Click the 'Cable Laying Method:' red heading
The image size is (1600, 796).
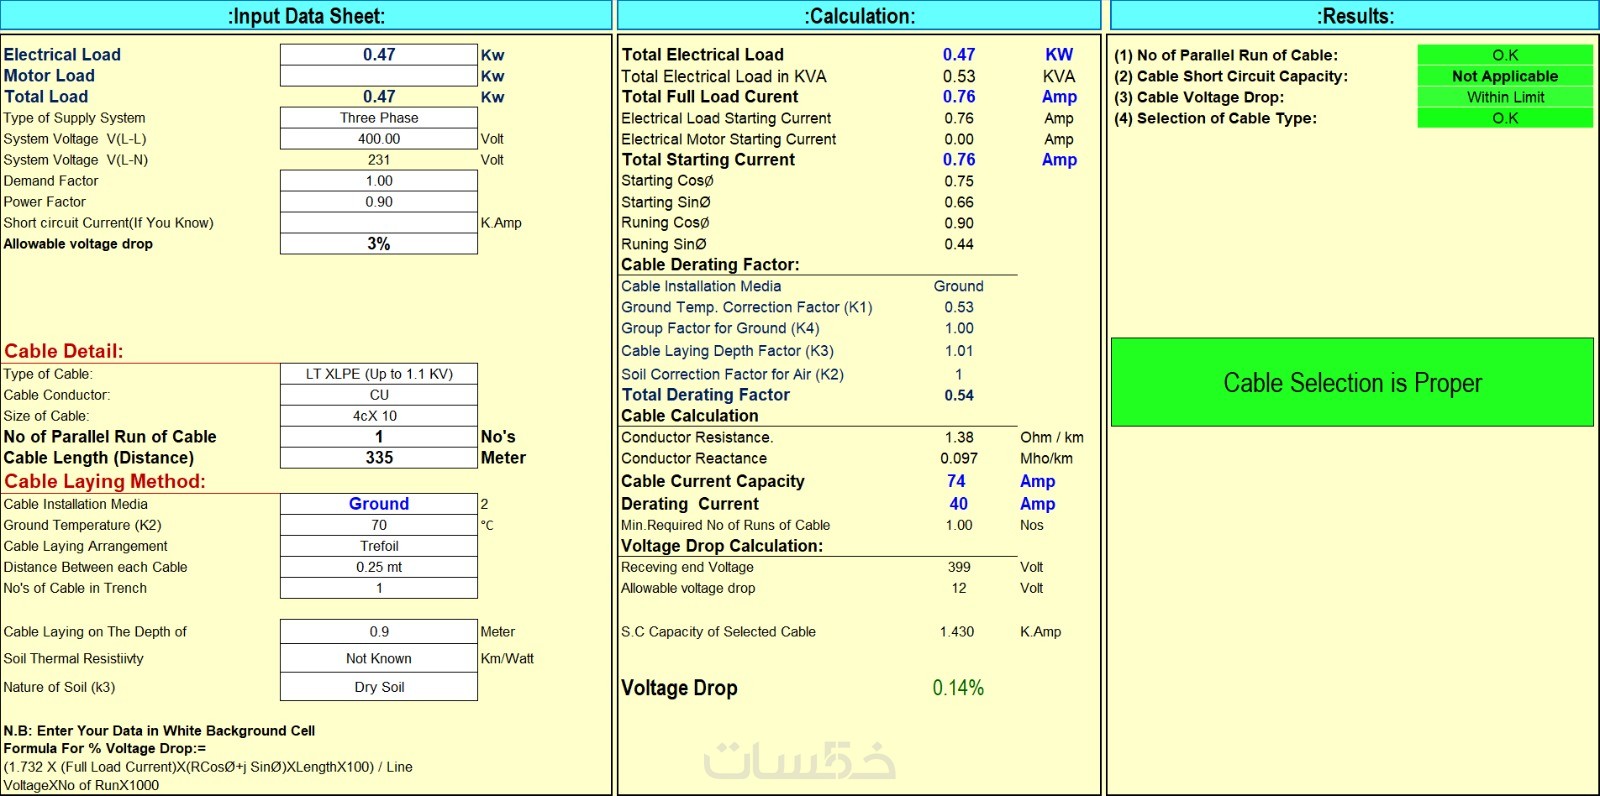point(104,481)
